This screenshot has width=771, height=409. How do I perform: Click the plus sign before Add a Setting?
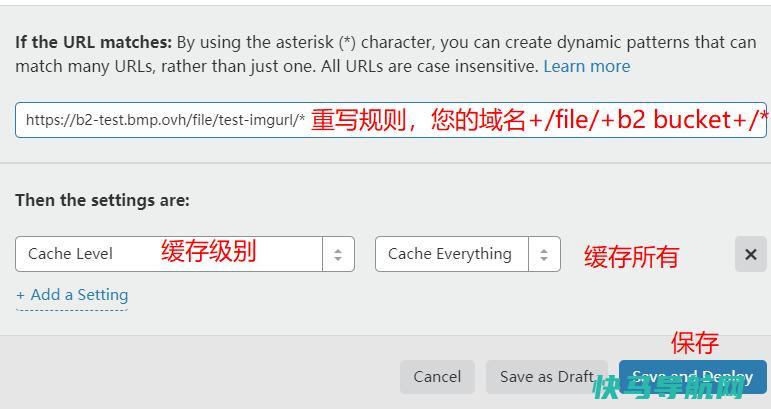pos(20,295)
